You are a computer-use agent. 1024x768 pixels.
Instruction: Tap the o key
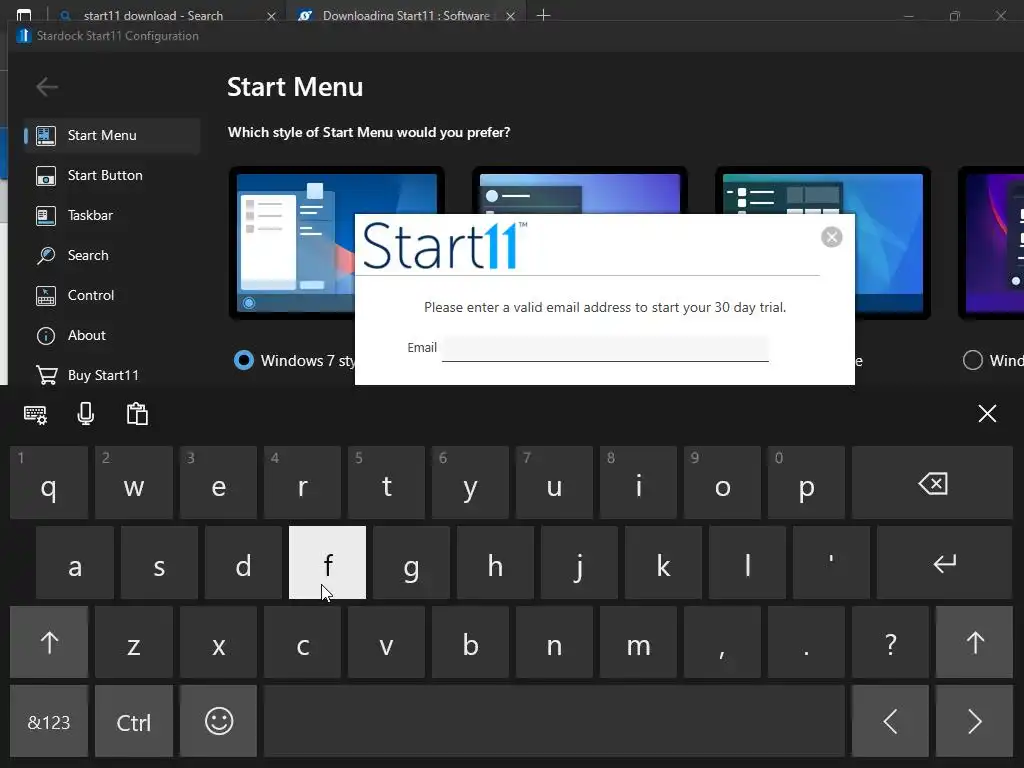point(722,483)
